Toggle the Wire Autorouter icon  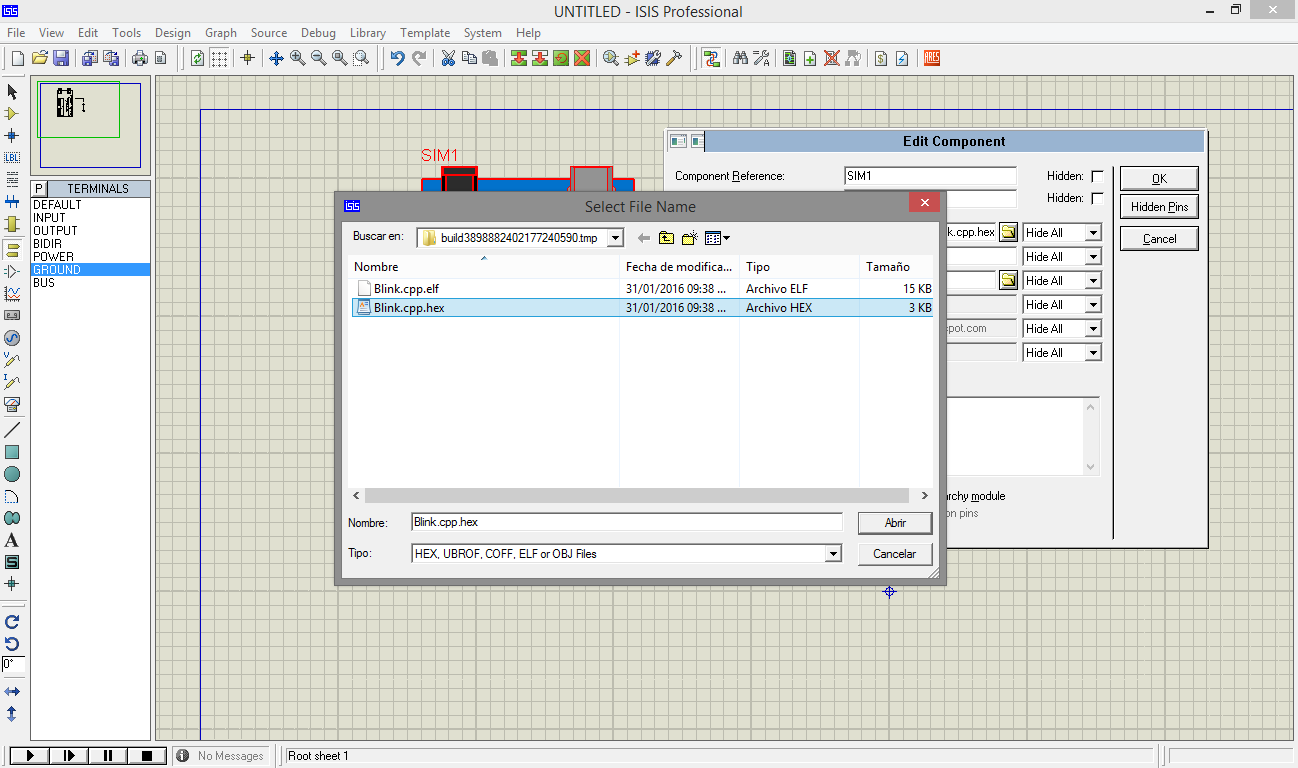coord(711,58)
